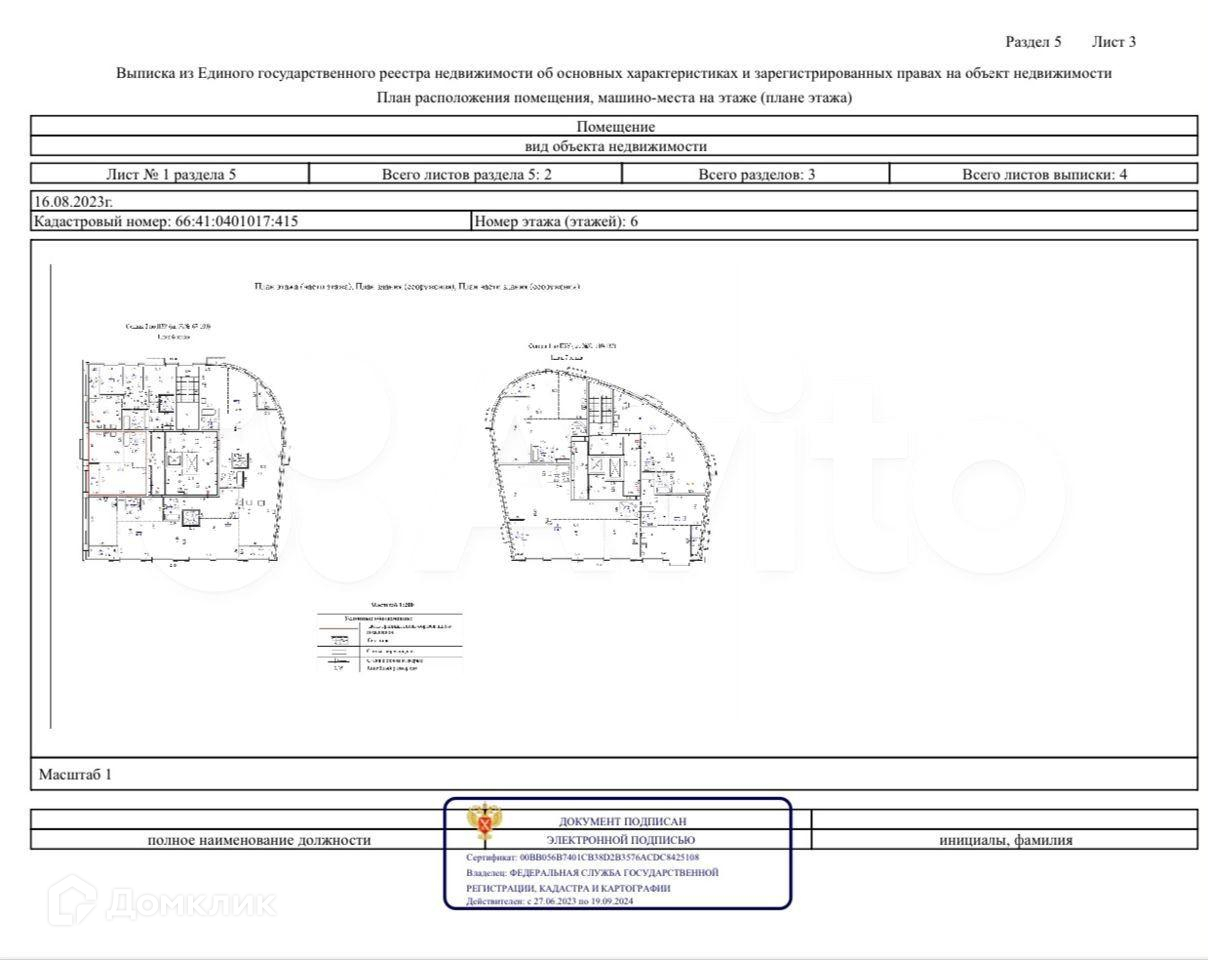Click the 'вид объекта недвижимости' row
The width and height of the screenshot is (1208, 960).
tap(614, 146)
